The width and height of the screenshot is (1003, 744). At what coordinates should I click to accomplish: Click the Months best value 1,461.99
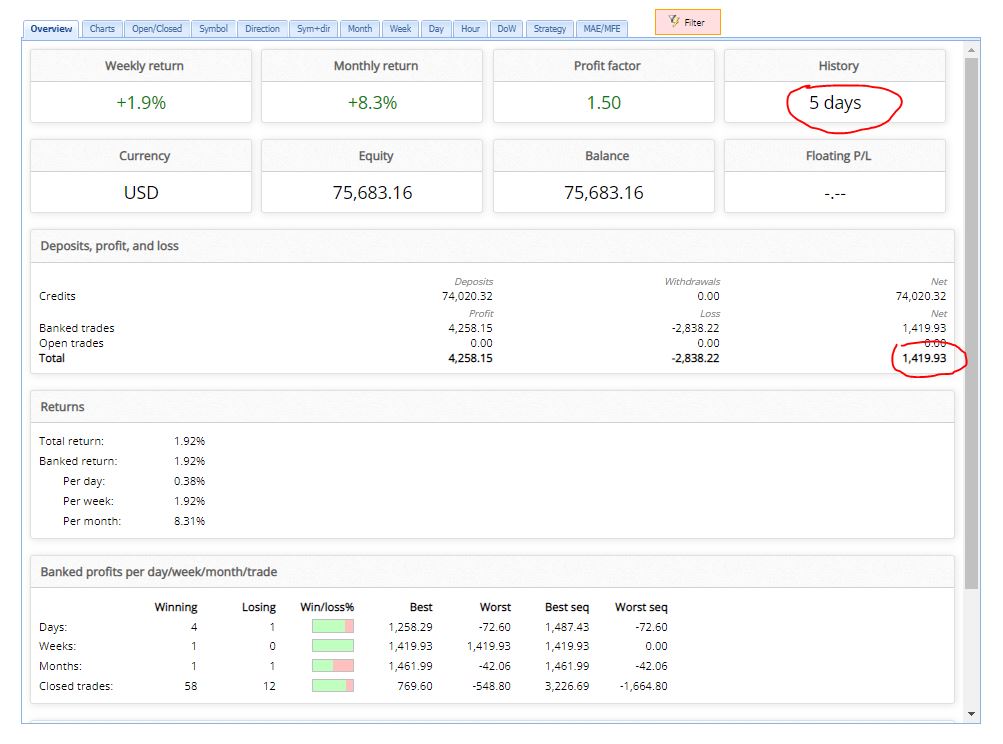(x=410, y=666)
